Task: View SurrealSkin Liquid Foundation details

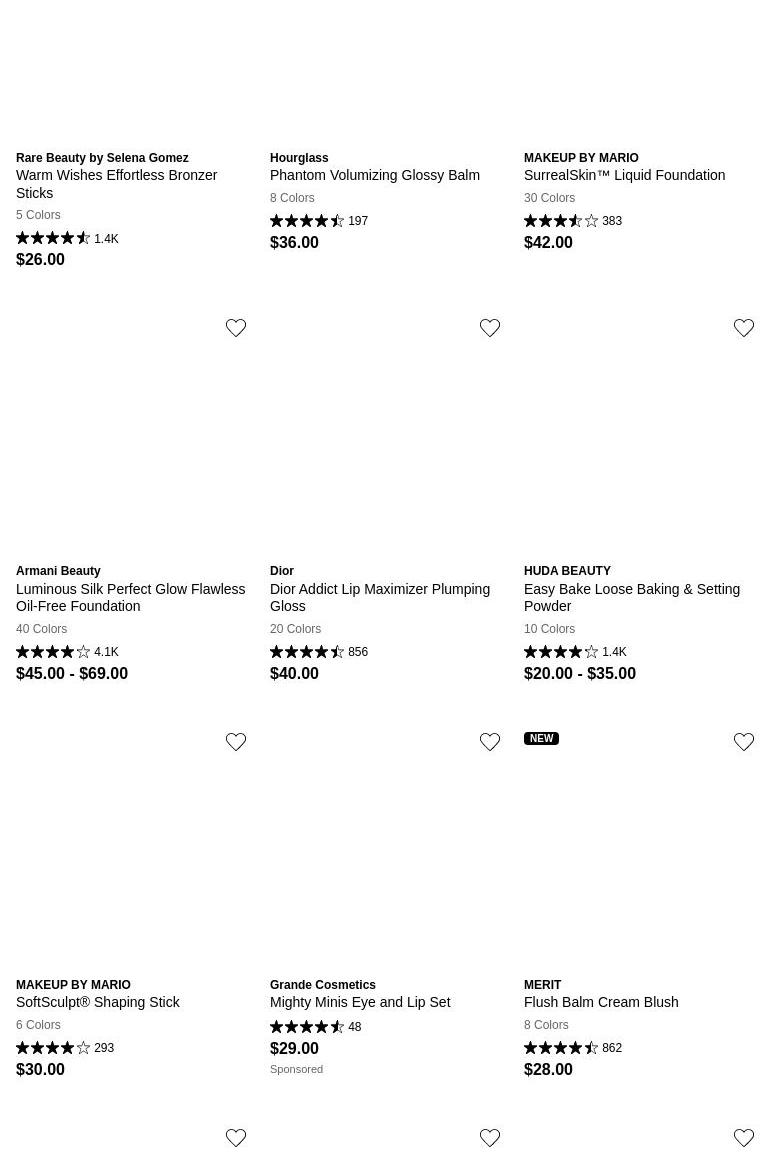Action: point(624,175)
